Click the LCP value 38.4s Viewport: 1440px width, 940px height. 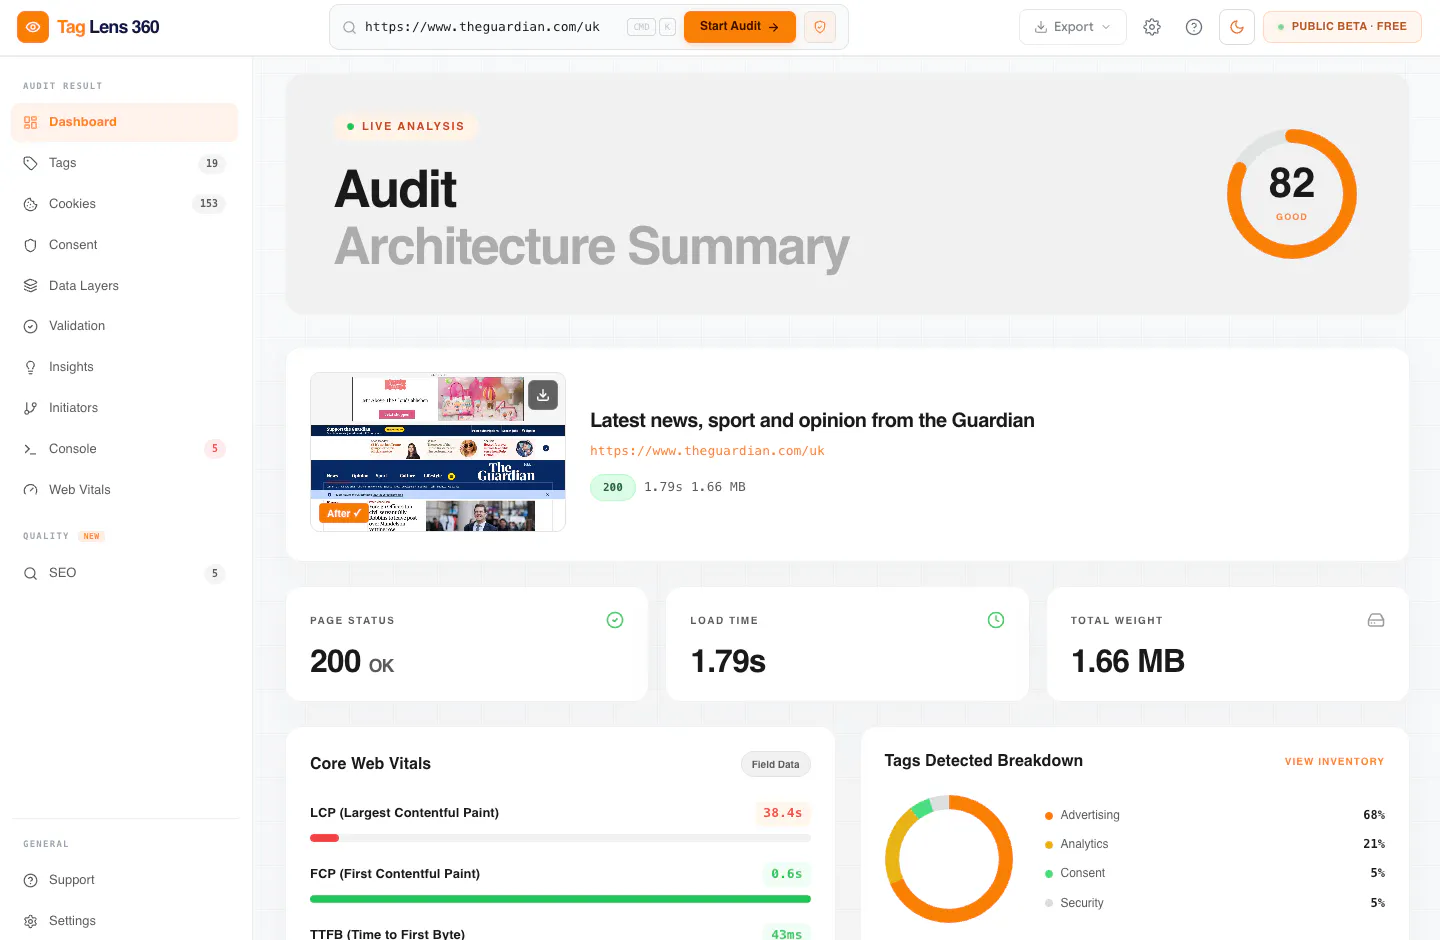click(782, 813)
